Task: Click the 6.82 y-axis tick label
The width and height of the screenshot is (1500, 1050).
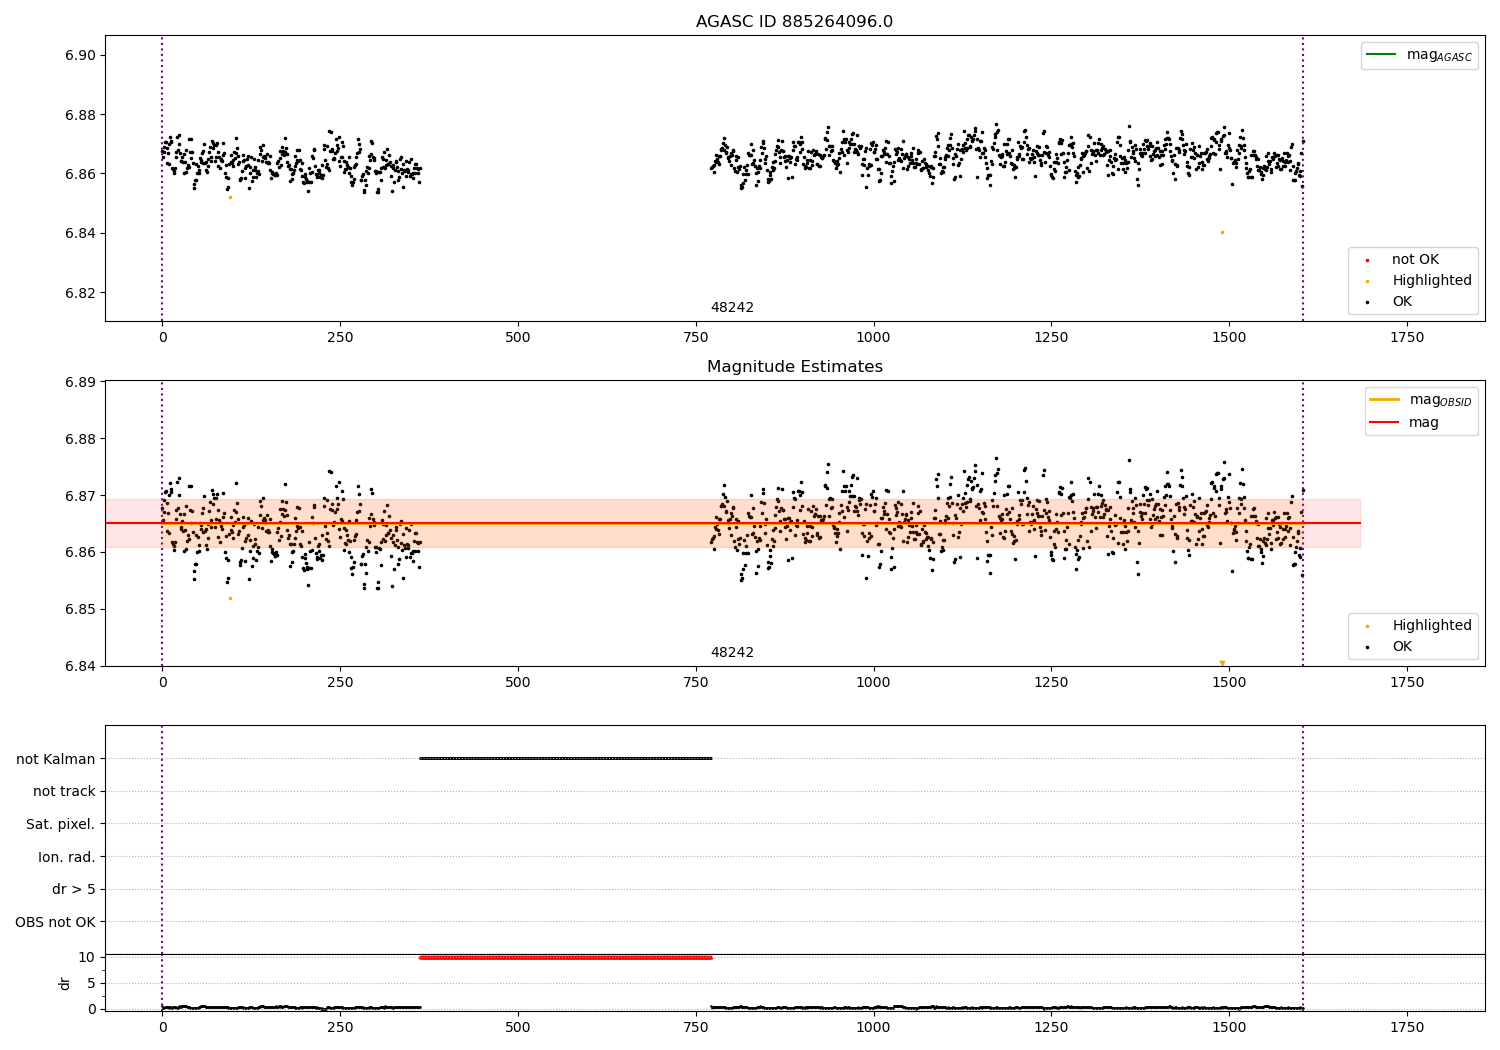Action: (x=78, y=294)
